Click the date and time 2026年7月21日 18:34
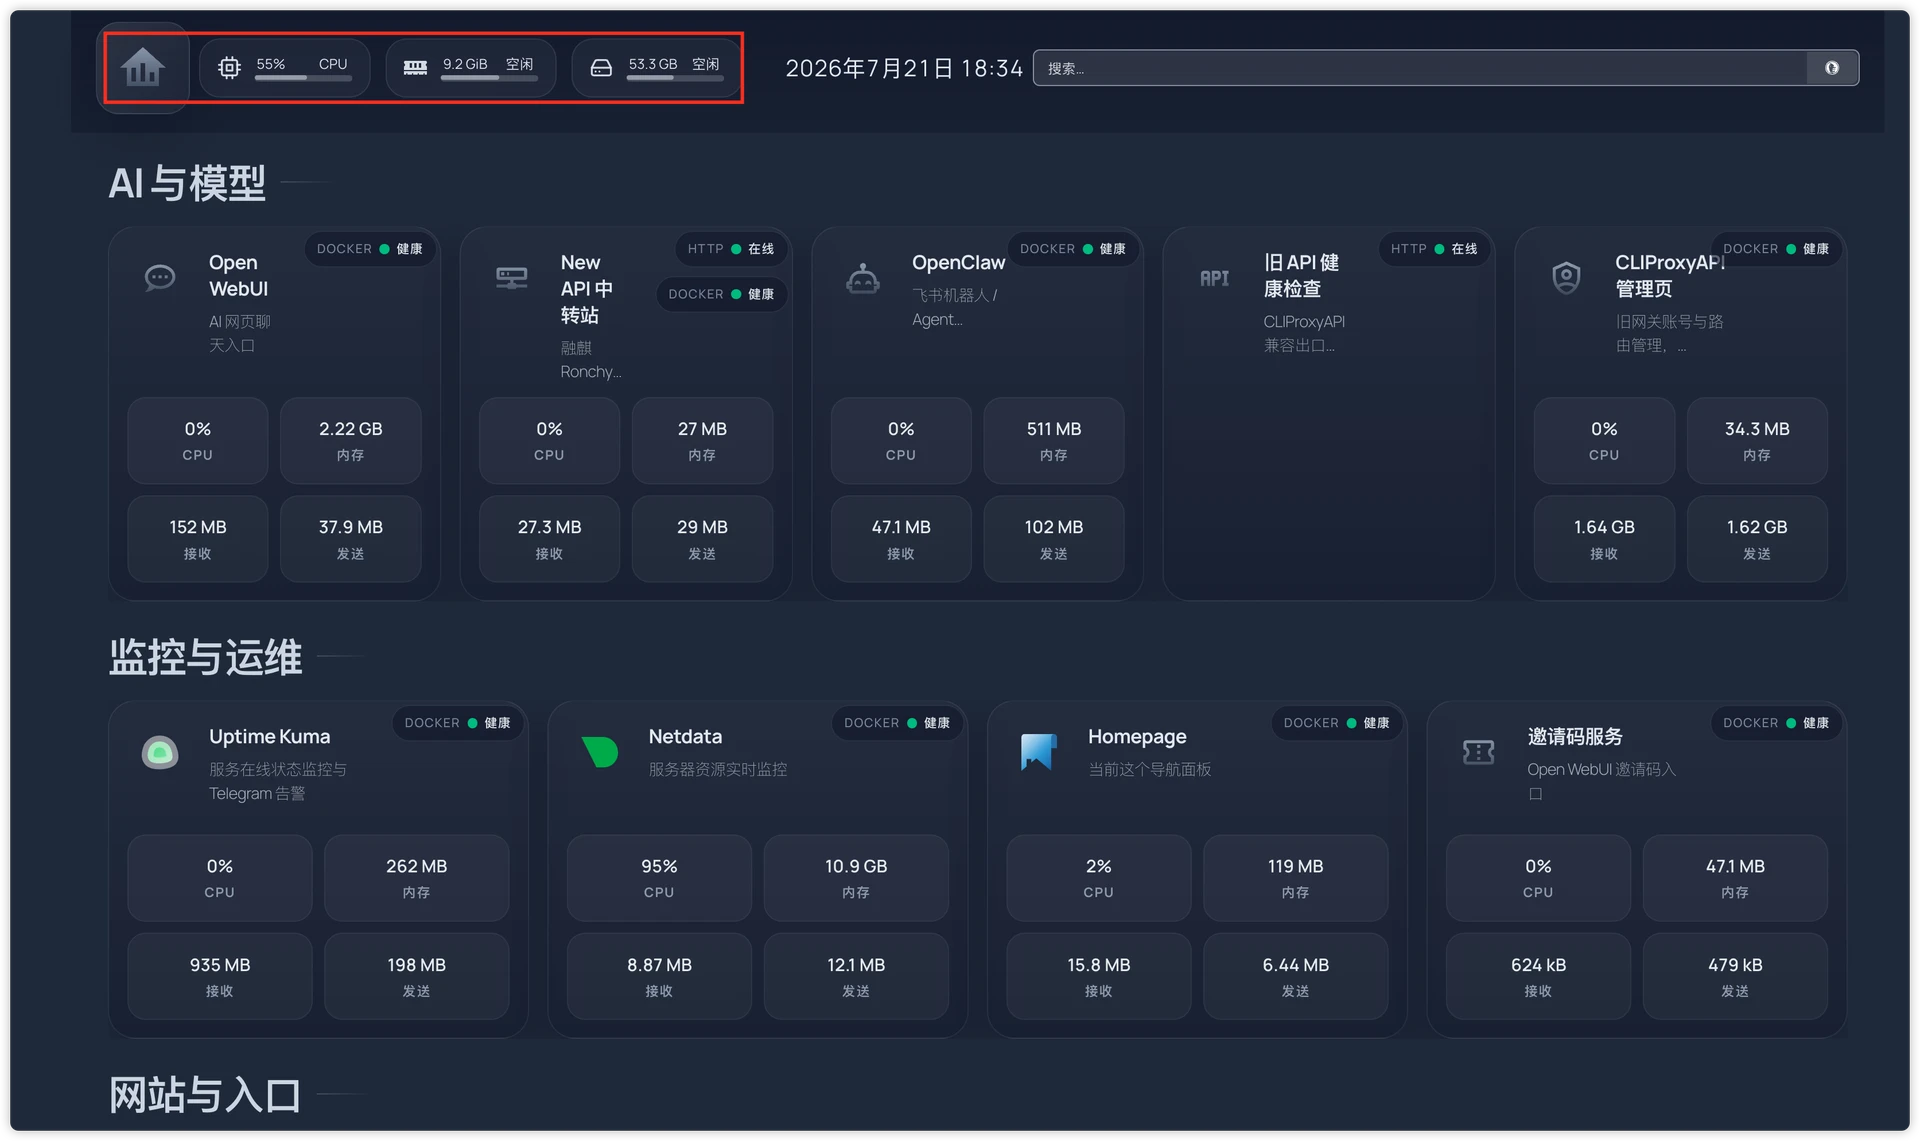This screenshot has height=1141, width=1920. coord(904,68)
